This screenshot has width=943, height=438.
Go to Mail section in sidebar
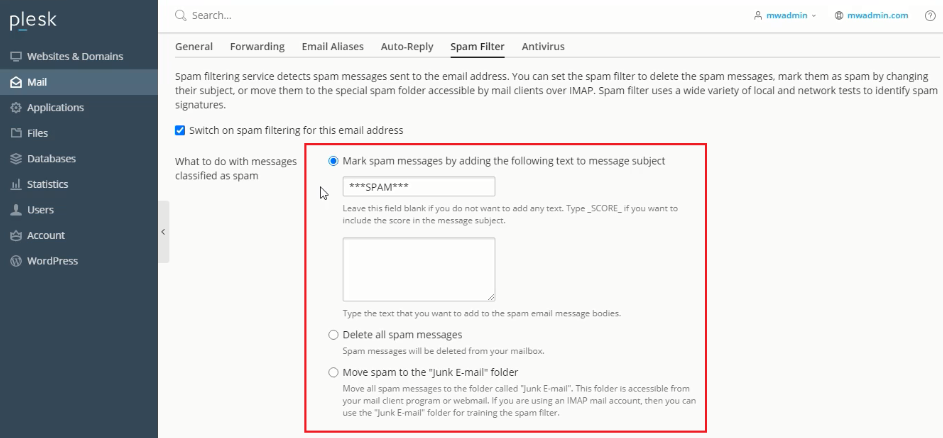click(x=79, y=82)
